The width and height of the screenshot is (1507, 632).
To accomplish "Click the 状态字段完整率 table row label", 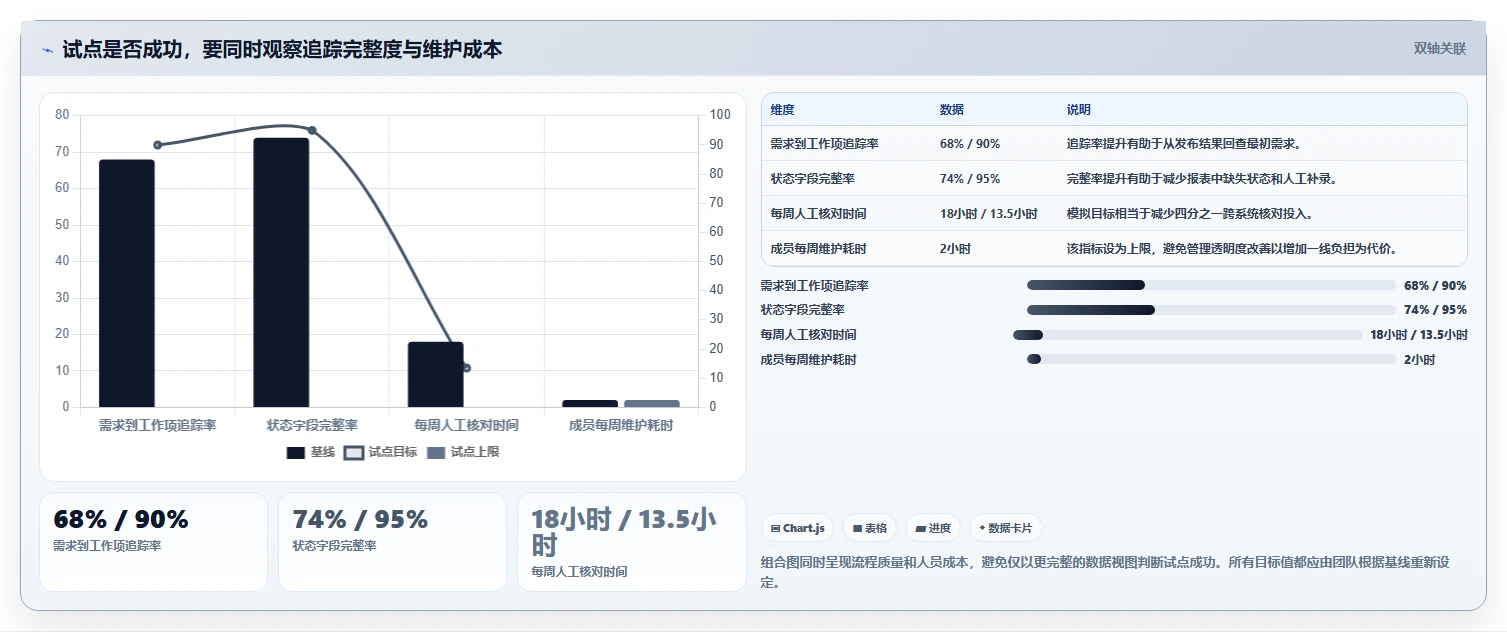I will 812,179.
